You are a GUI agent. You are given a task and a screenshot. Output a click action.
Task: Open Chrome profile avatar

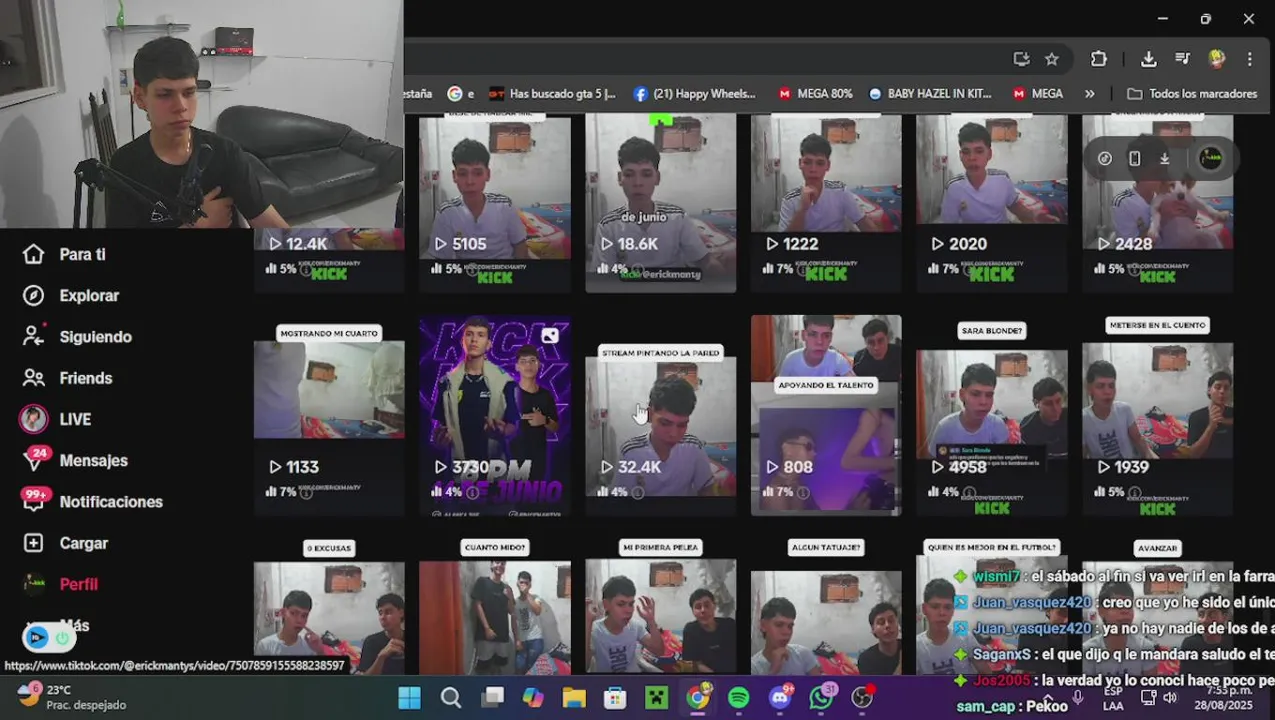click(1217, 59)
